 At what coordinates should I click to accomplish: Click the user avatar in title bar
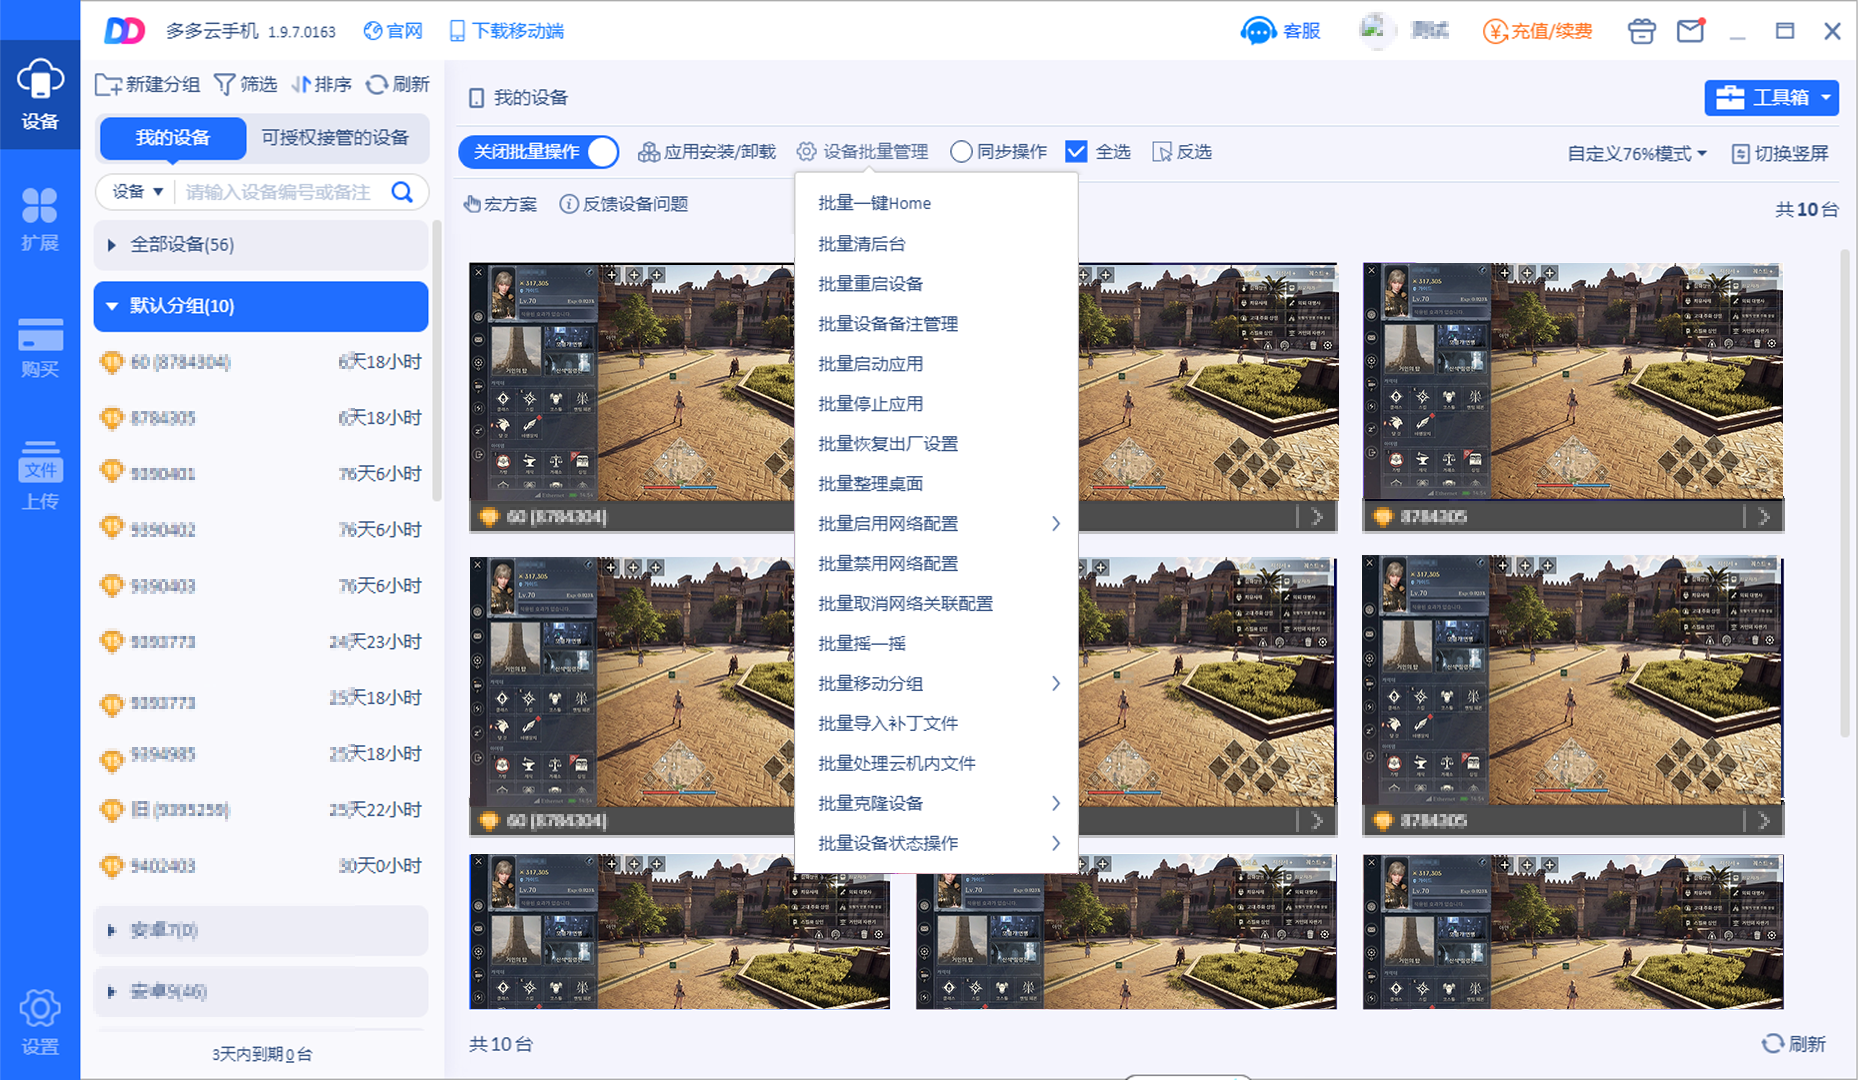(1377, 30)
